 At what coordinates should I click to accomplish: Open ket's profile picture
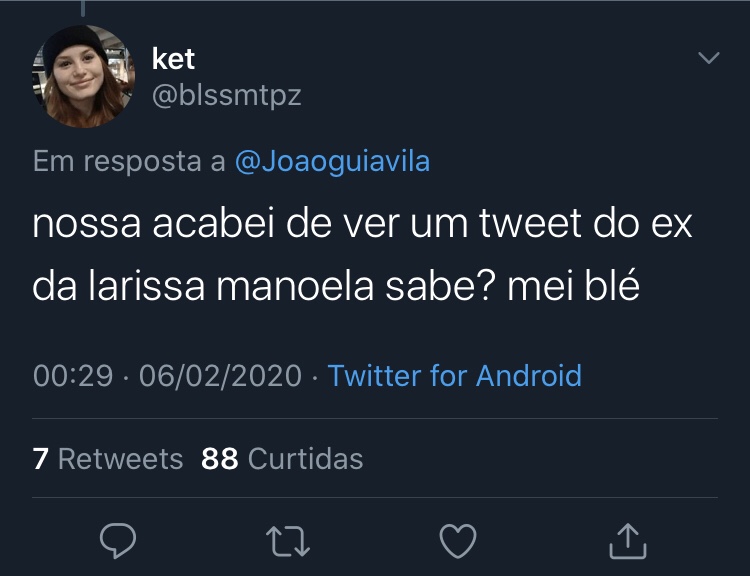83,76
